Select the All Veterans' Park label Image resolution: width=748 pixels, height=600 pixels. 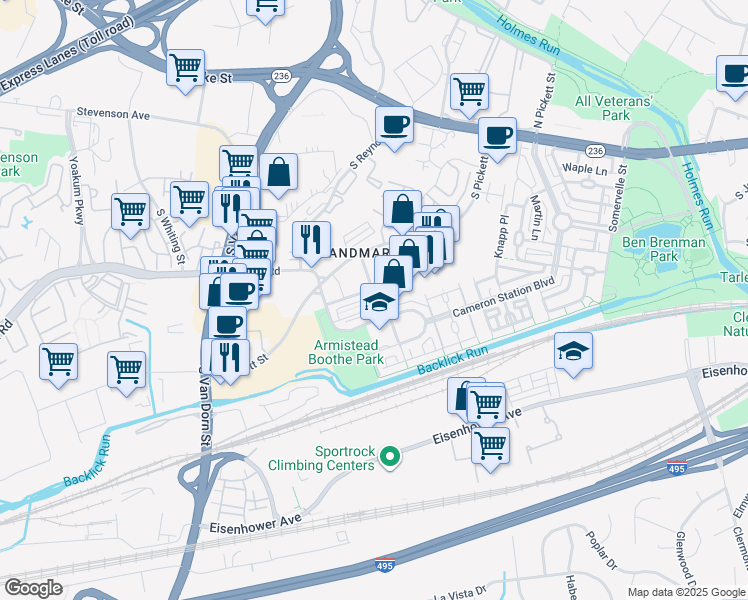point(614,108)
